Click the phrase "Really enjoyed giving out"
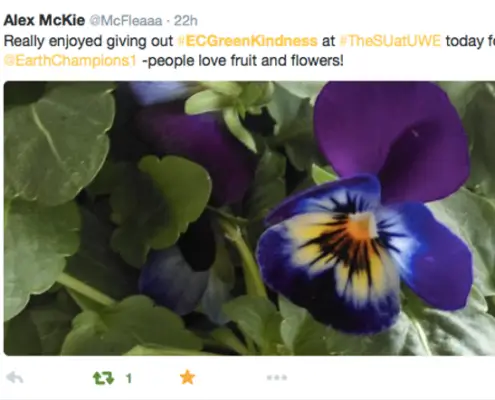 88,41
